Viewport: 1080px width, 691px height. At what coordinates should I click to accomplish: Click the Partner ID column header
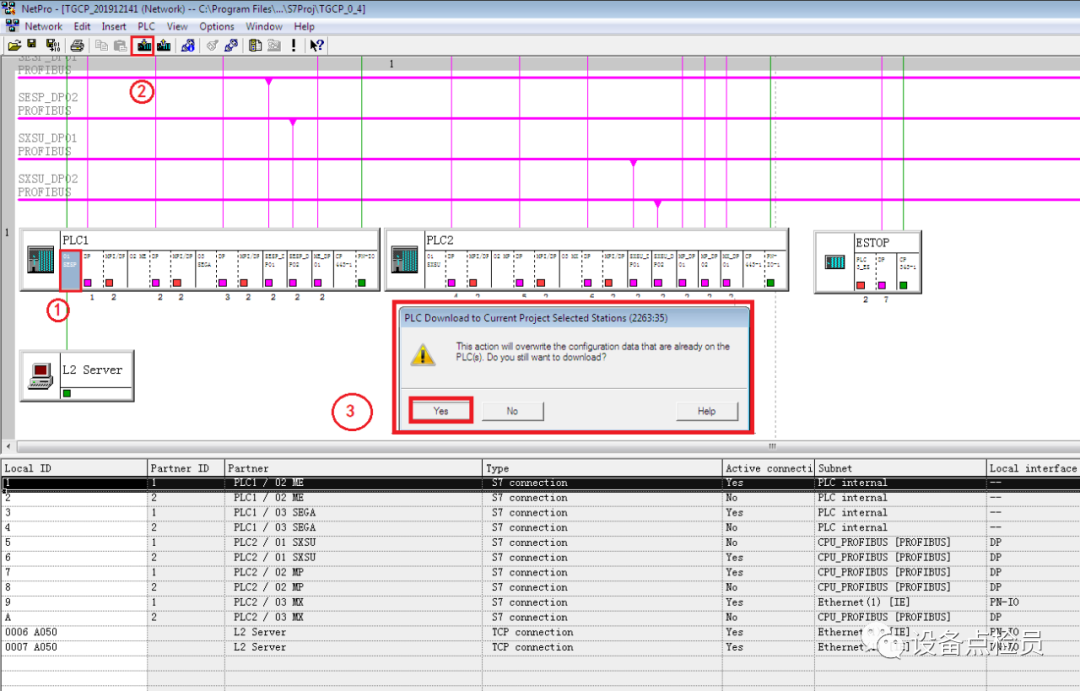coord(186,468)
